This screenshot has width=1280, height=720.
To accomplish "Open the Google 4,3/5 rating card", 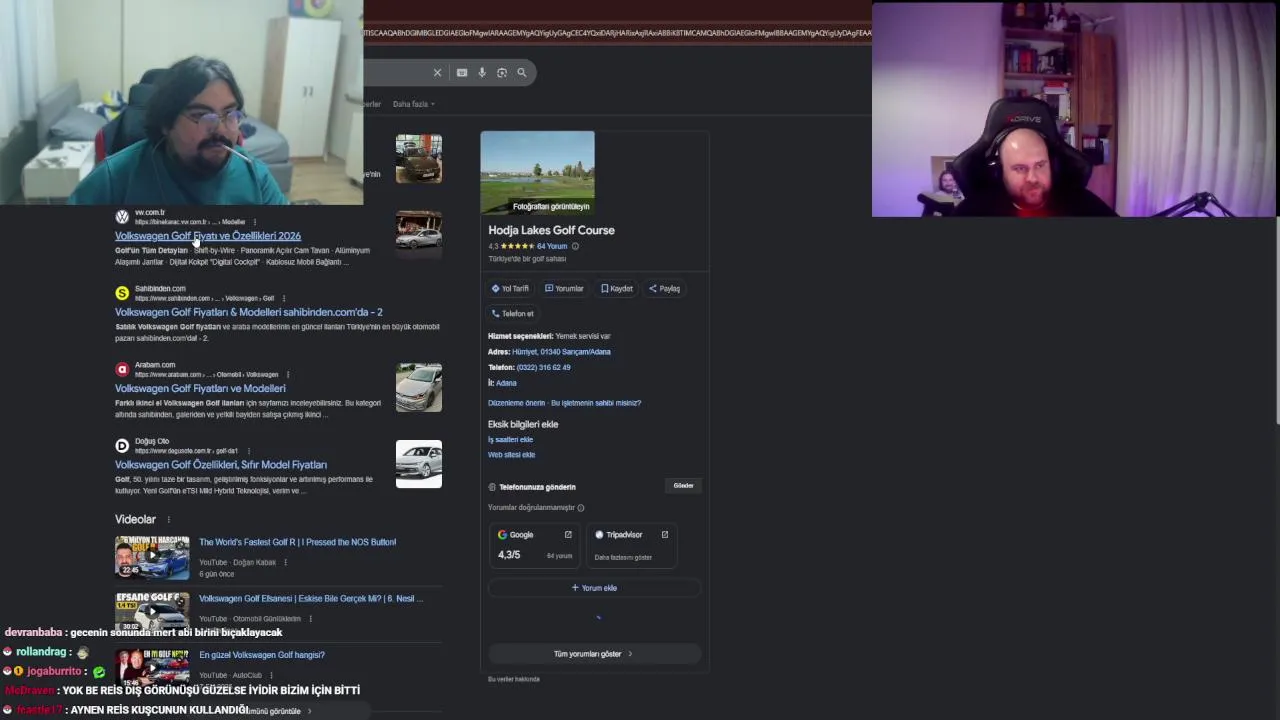I will [535, 546].
